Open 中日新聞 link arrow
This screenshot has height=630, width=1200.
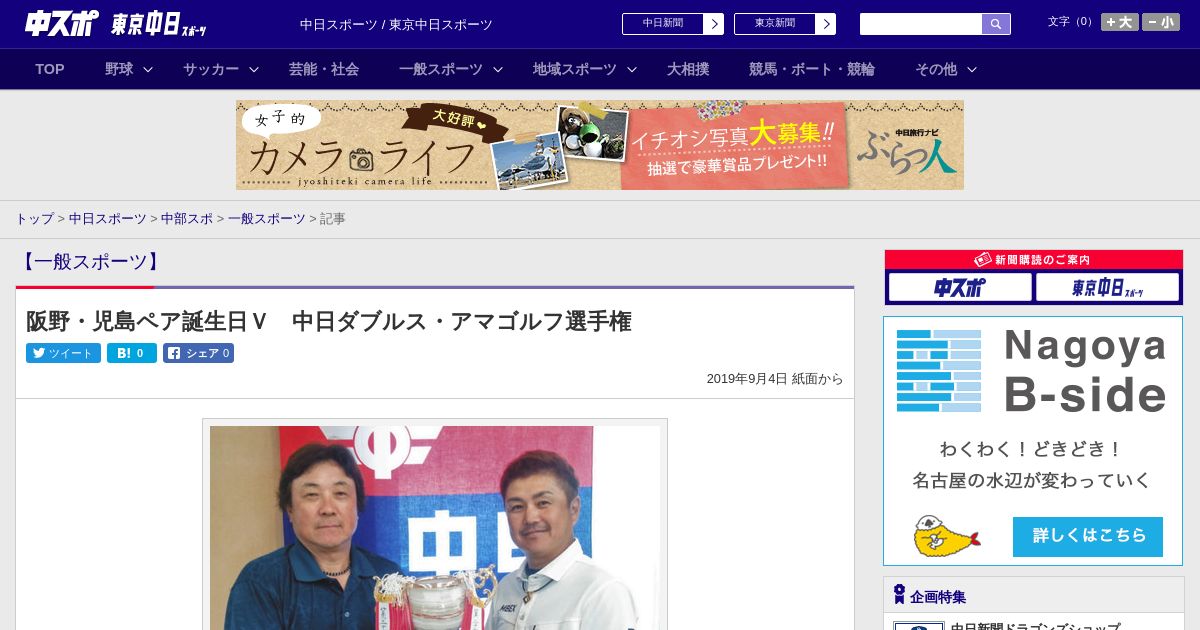click(713, 24)
